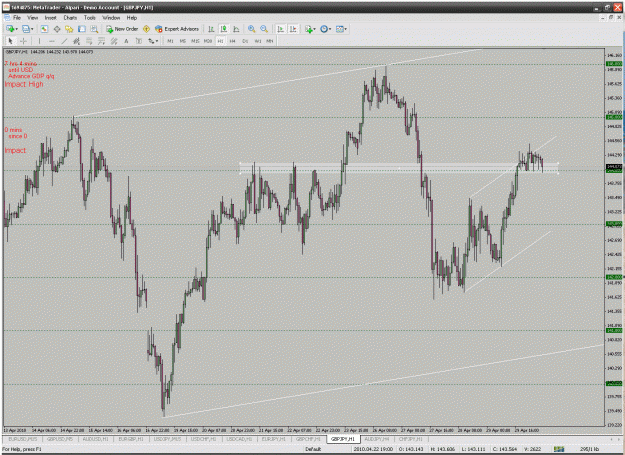
Task: Select the vertical line drawing tool
Action: pyautogui.click(x=39, y=41)
